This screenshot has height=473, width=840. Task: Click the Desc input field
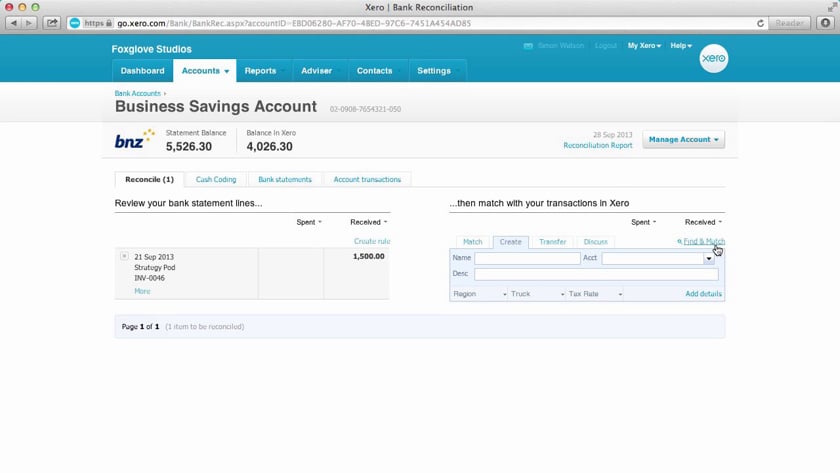[x=596, y=274]
